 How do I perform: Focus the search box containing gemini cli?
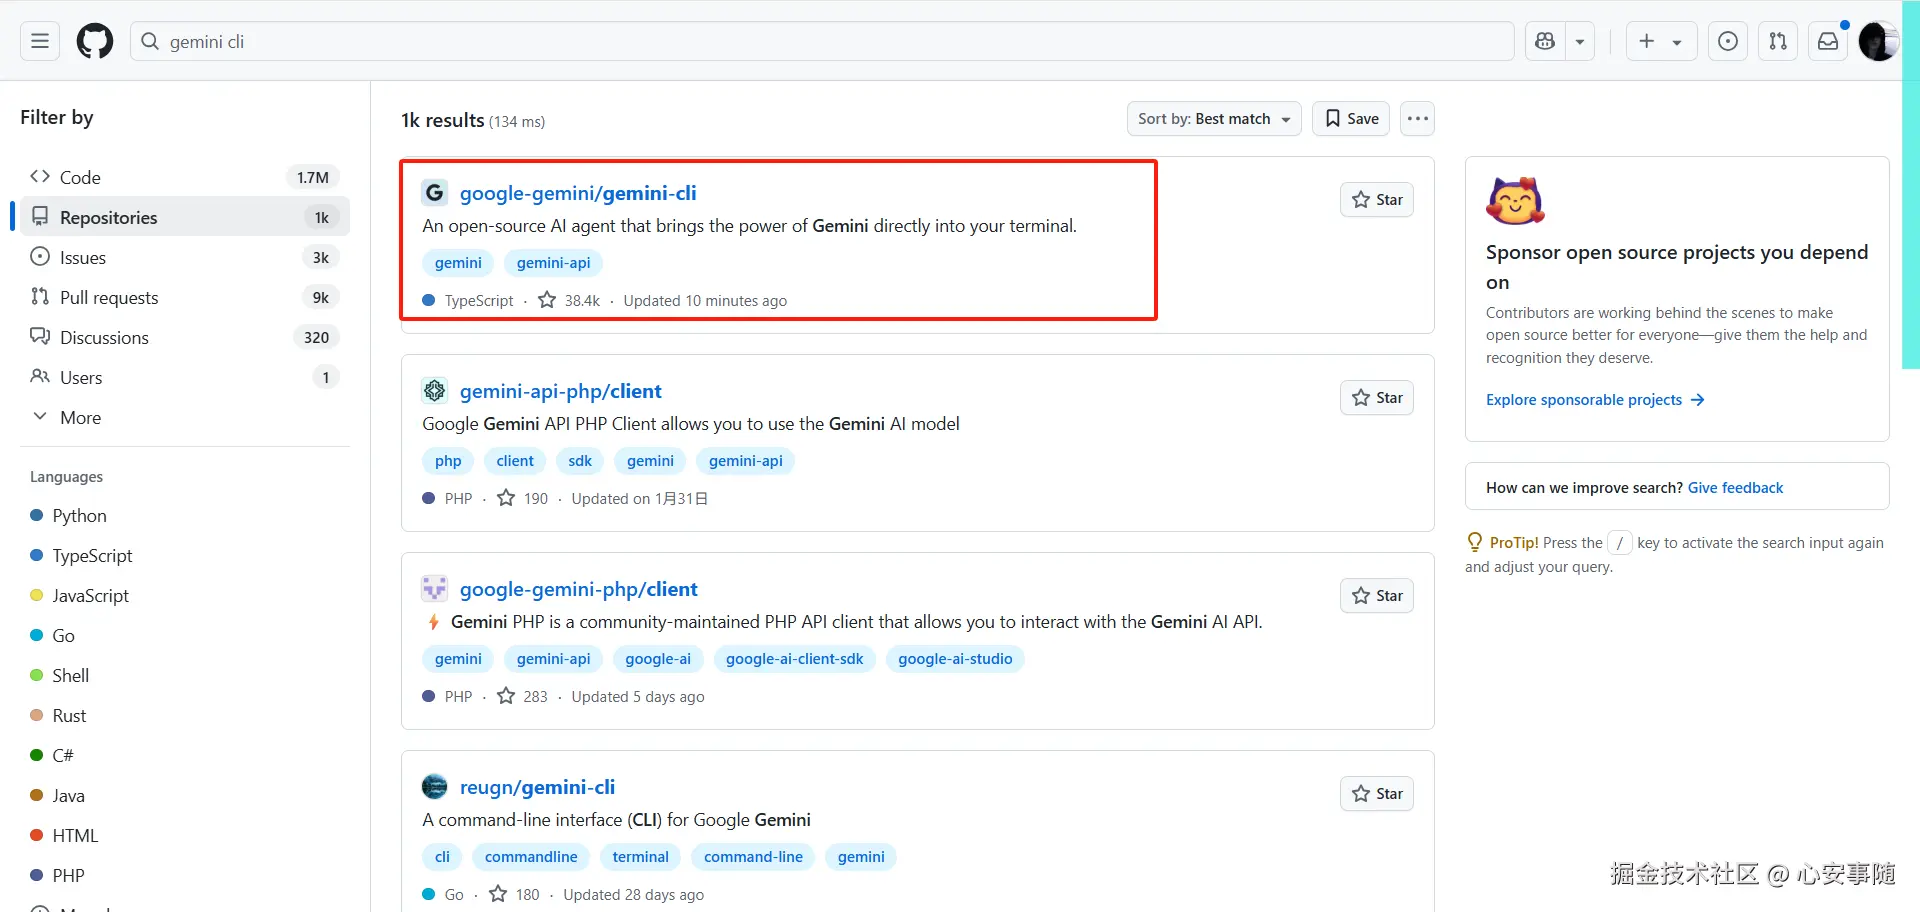pos(822,41)
